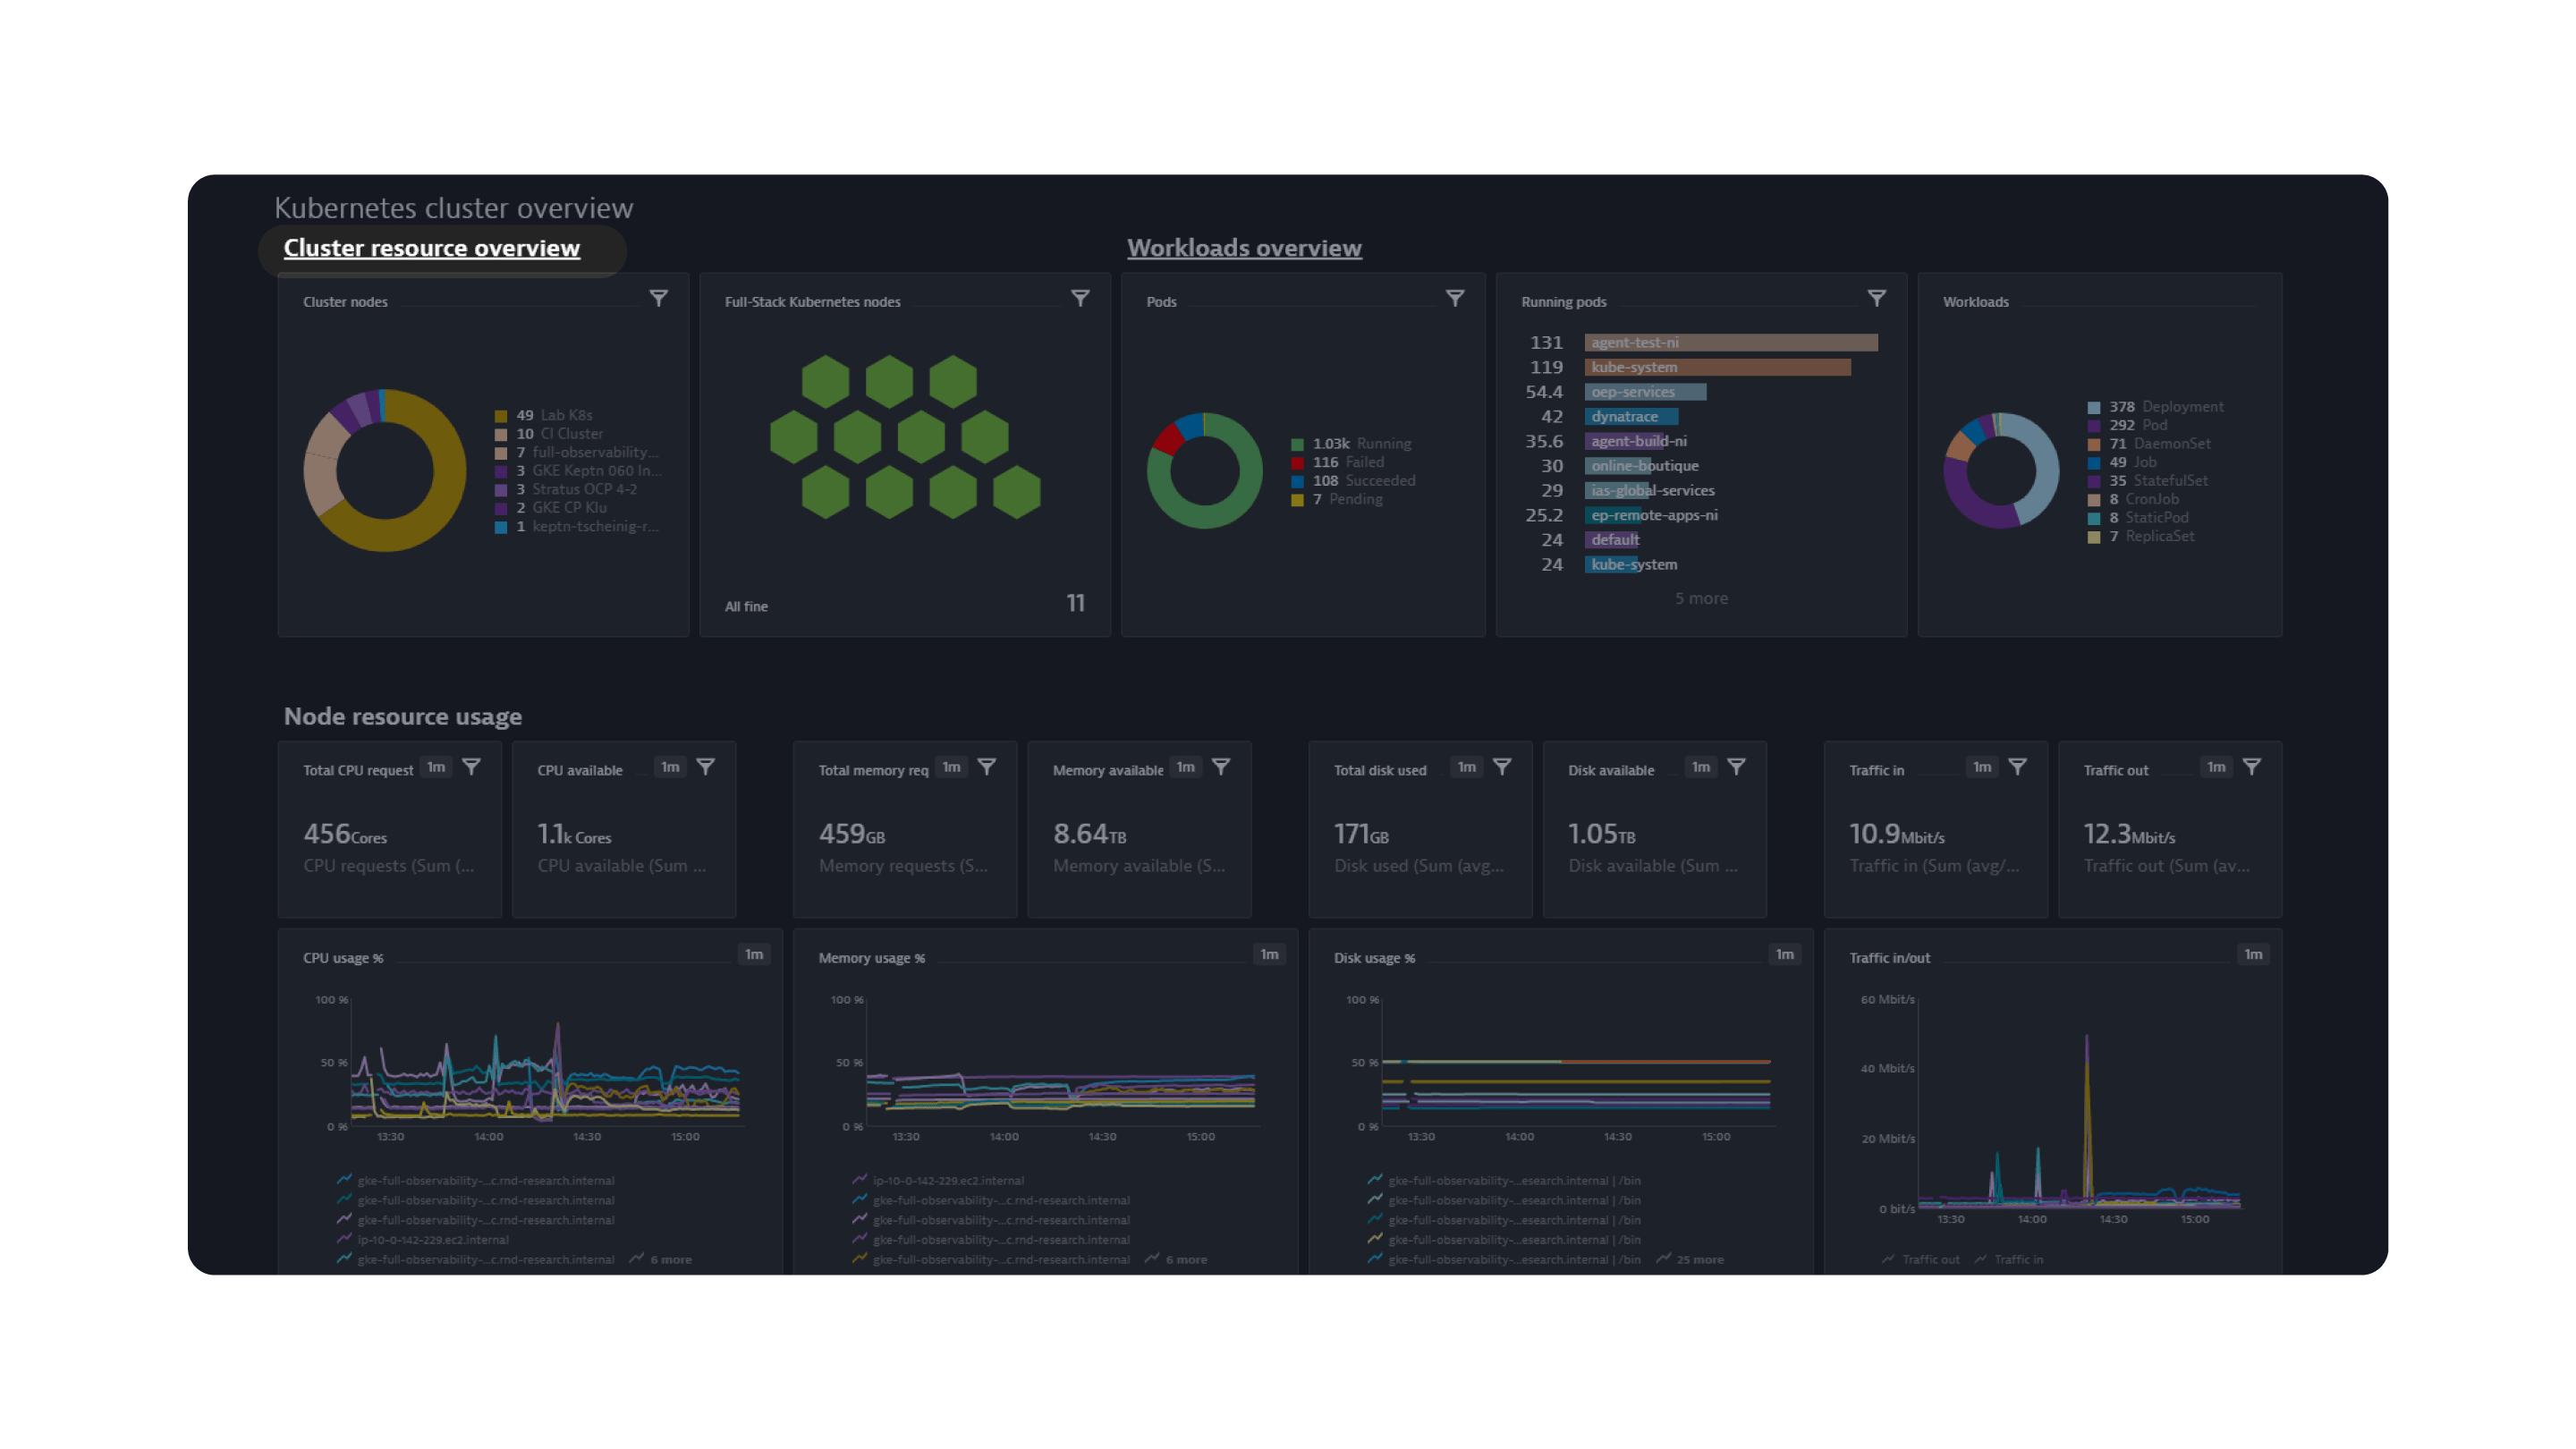2576x1449 pixels.
Task: Click filter icon on Memory available tile
Action: (1221, 767)
